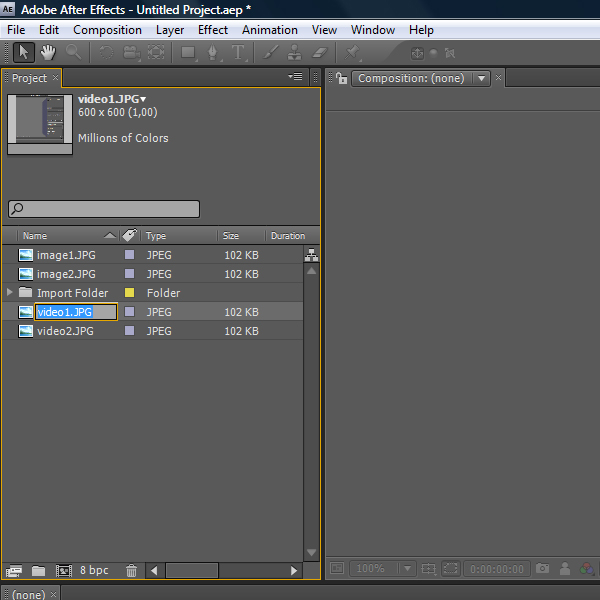Select the Zoom magnifier tool

pyautogui.click(x=73, y=52)
